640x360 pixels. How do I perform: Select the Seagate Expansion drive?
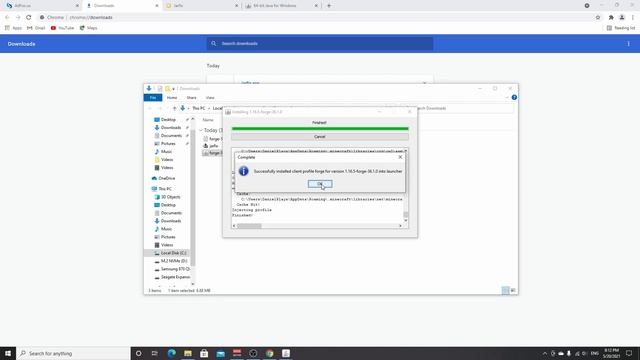point(175,277)
